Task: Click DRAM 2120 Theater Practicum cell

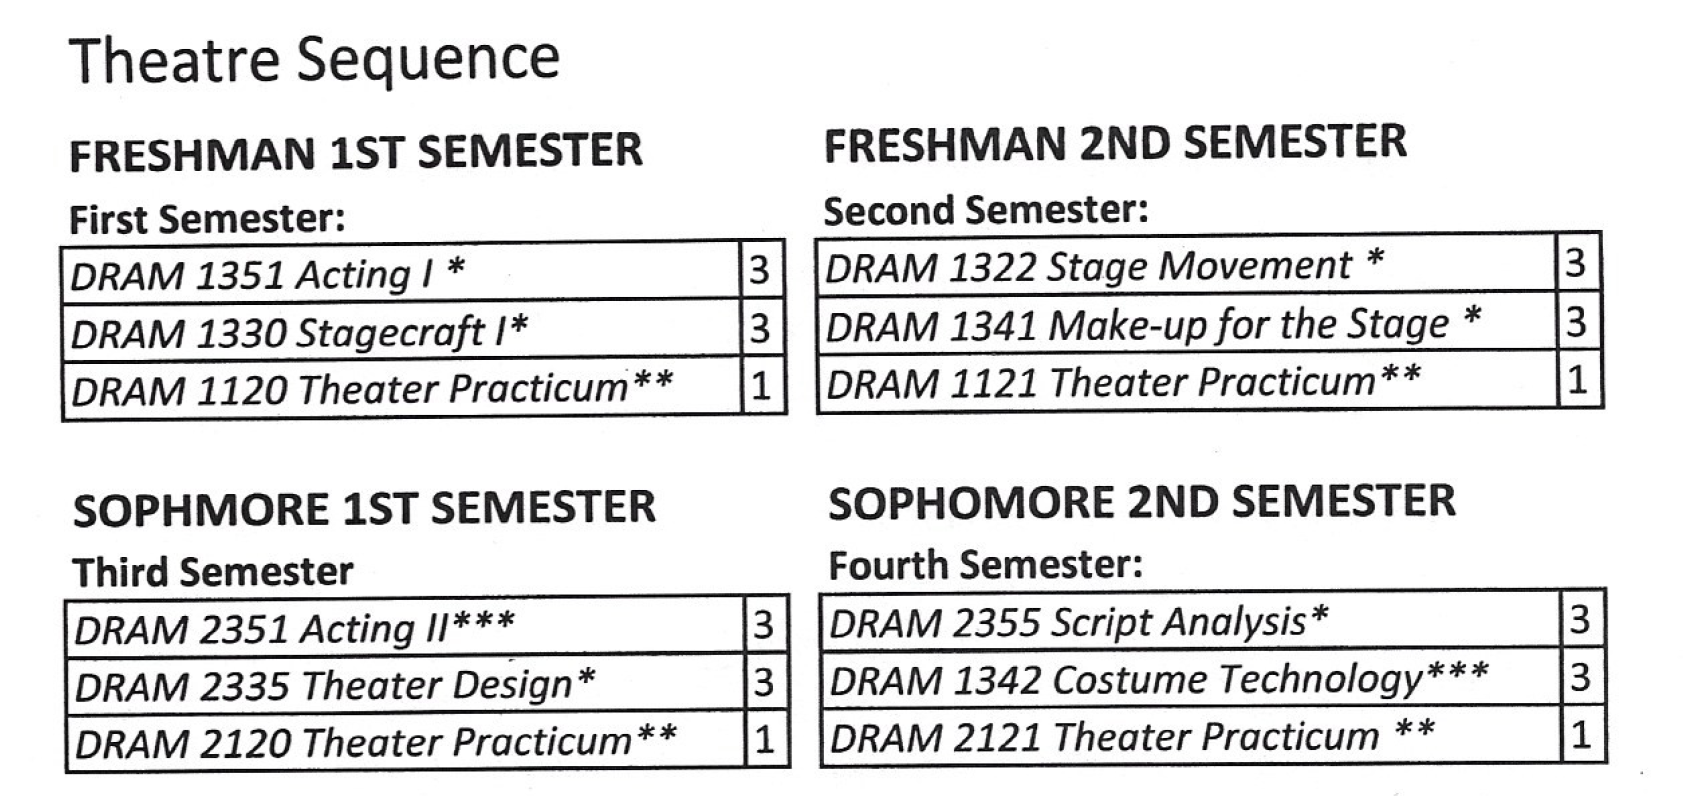Action: pos(405,741)
